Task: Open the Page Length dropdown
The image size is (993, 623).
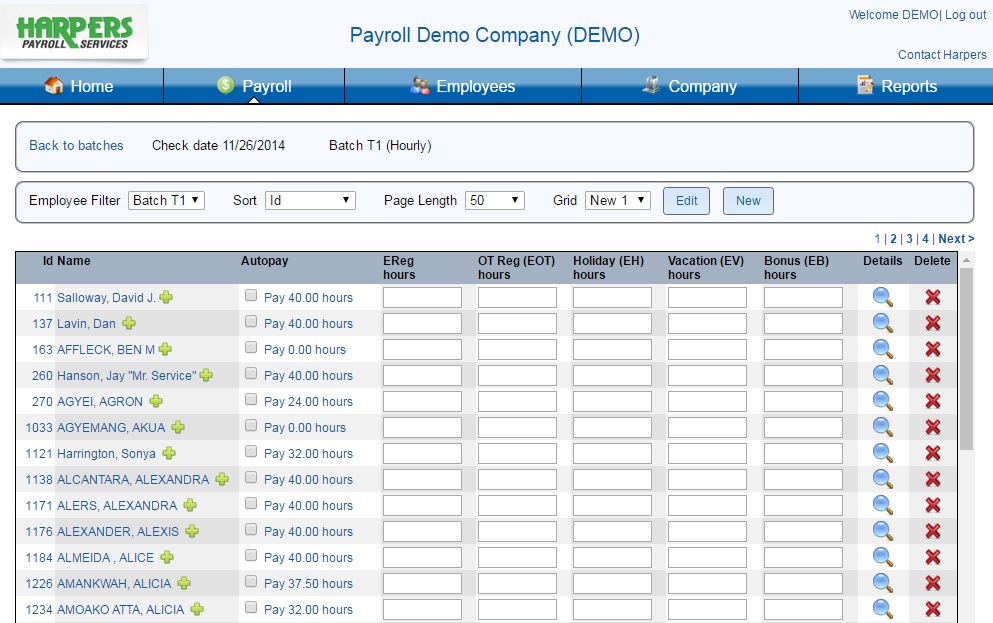Action: [494, 200]
